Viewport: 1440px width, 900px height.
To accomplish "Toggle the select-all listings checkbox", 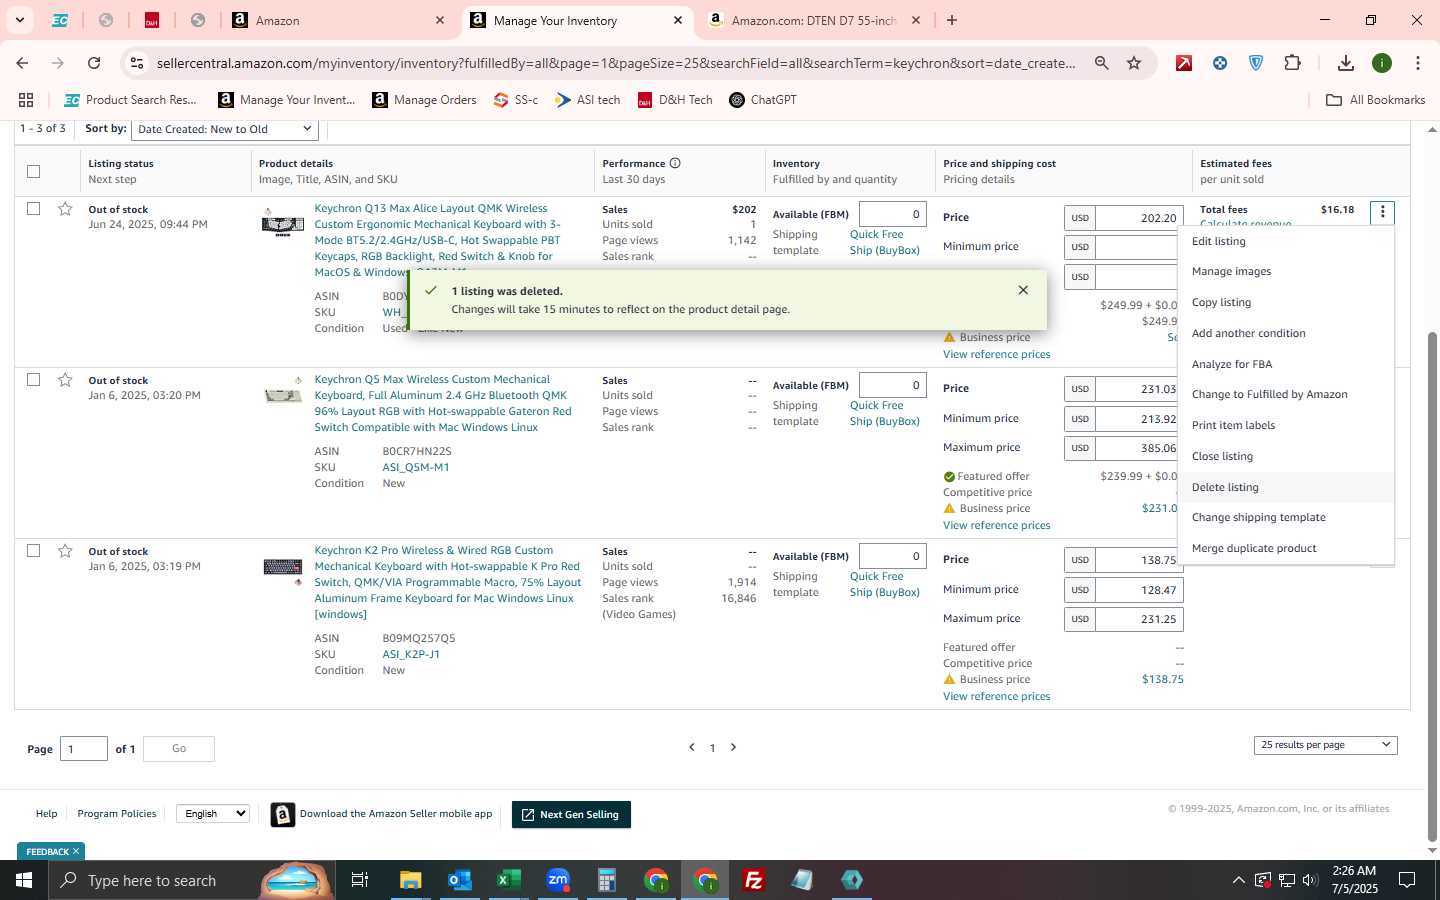I will pyautogui.click(x=33, y=171).
